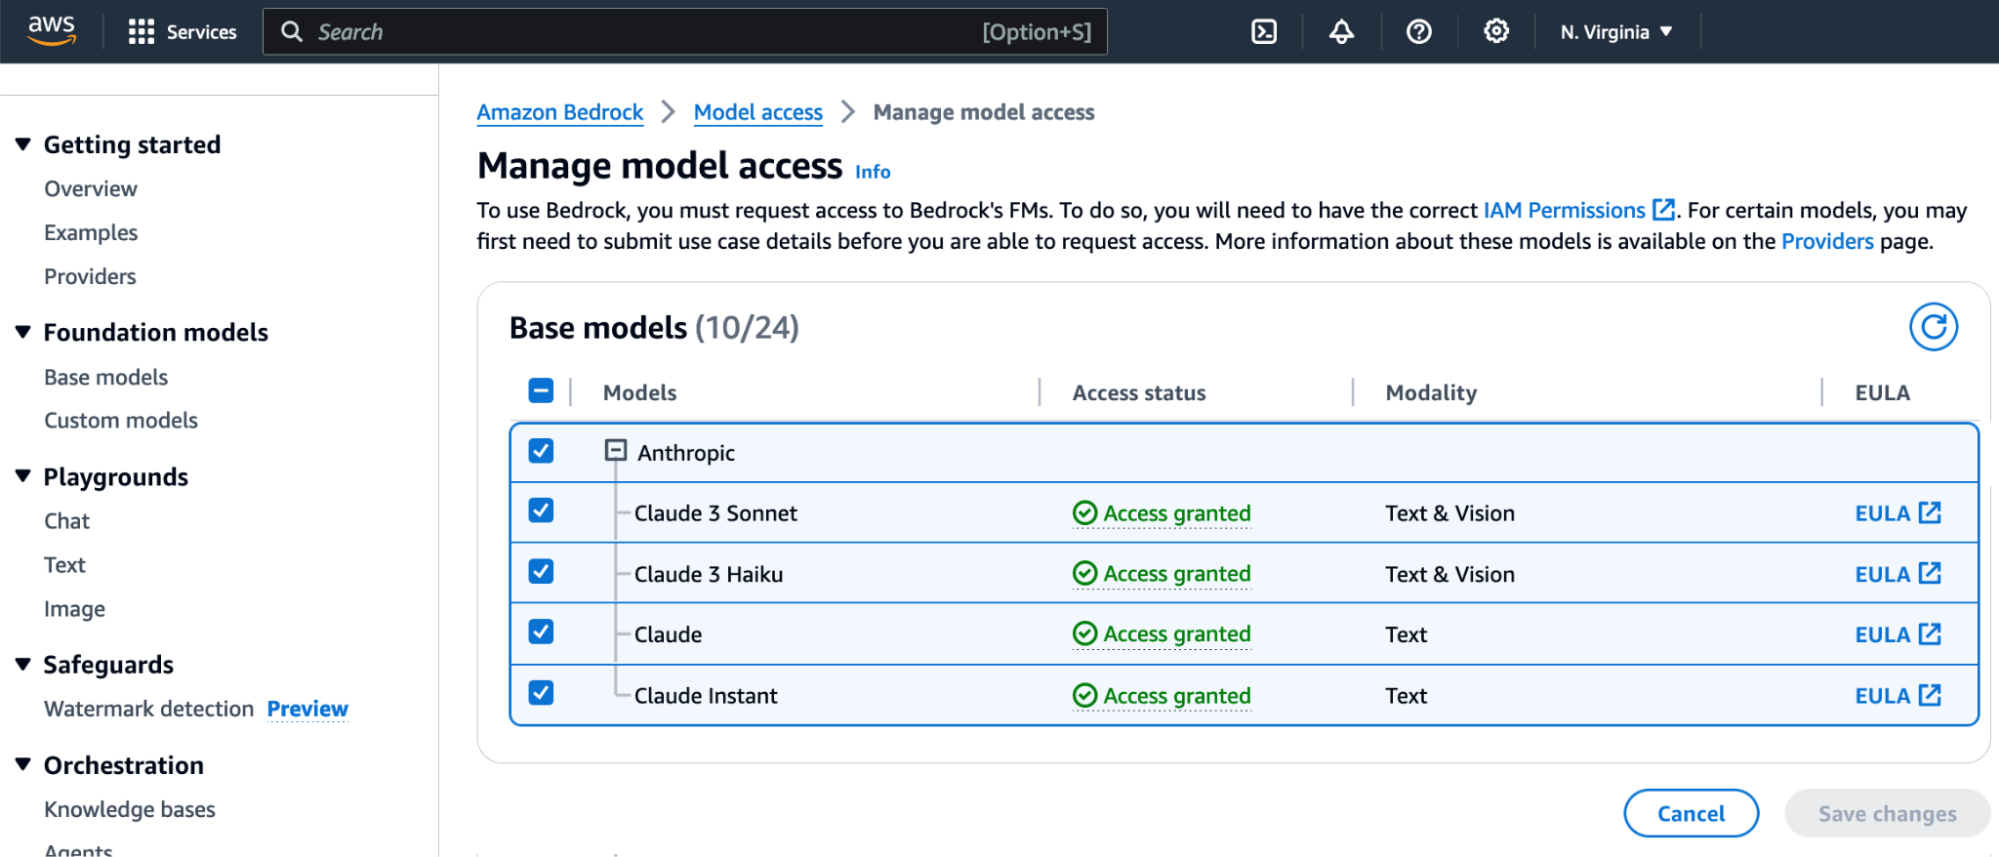Click the Amazon Bedrock breadcrumb

[x=560, y=112]
